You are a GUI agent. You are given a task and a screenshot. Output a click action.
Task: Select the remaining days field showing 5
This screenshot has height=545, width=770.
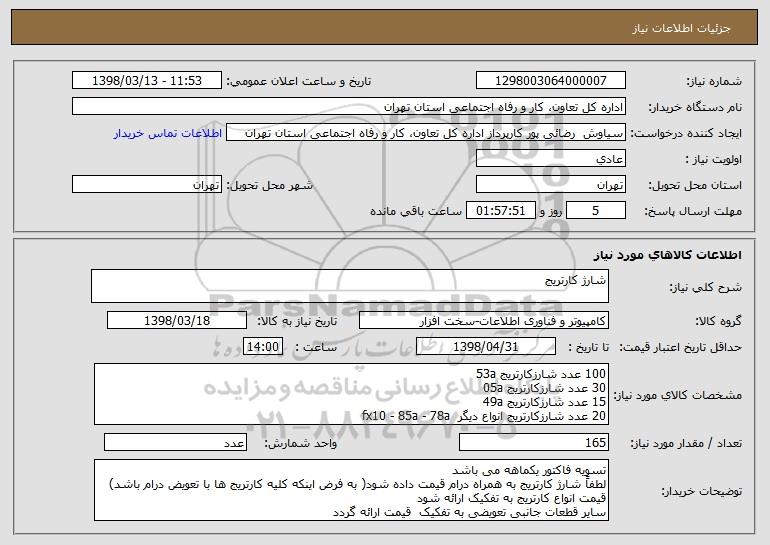tap(596, 211)
